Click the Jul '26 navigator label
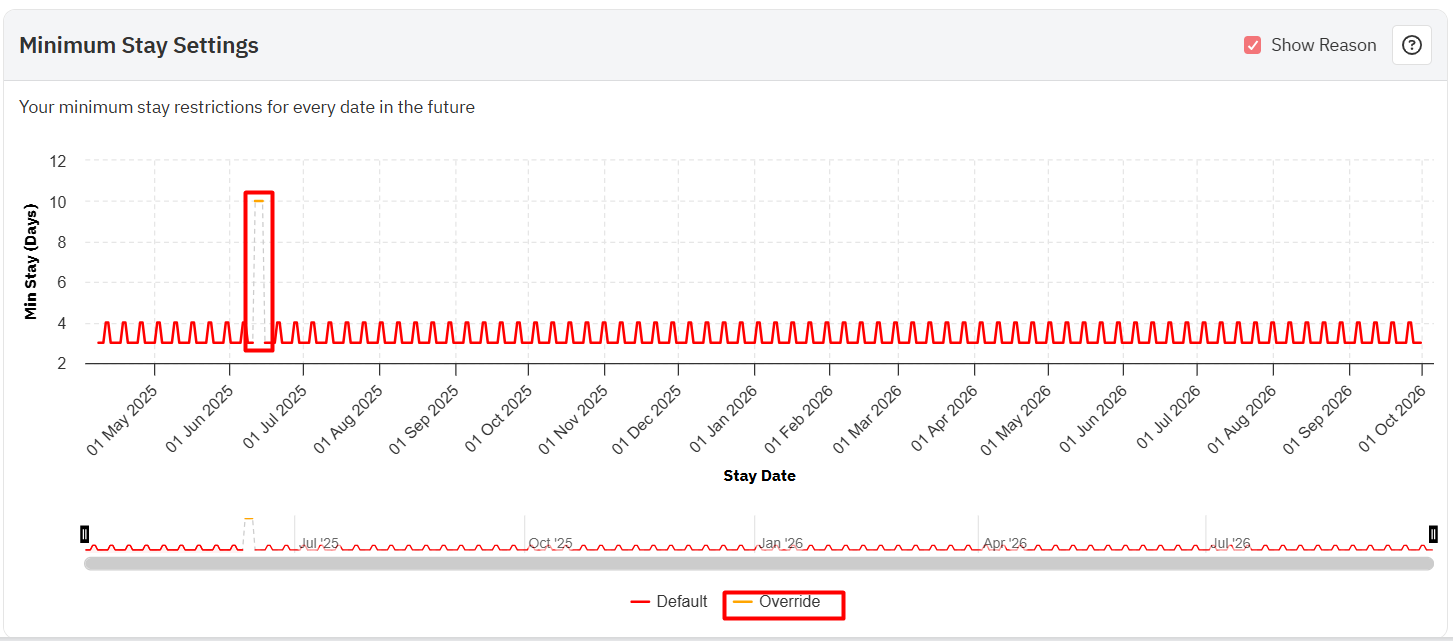Screen dimensions: 1453x641 (1230, 544)
